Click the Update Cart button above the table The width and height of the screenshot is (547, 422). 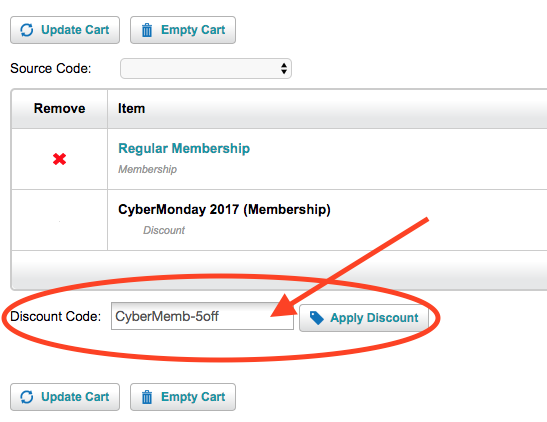[x=65, y=30]
